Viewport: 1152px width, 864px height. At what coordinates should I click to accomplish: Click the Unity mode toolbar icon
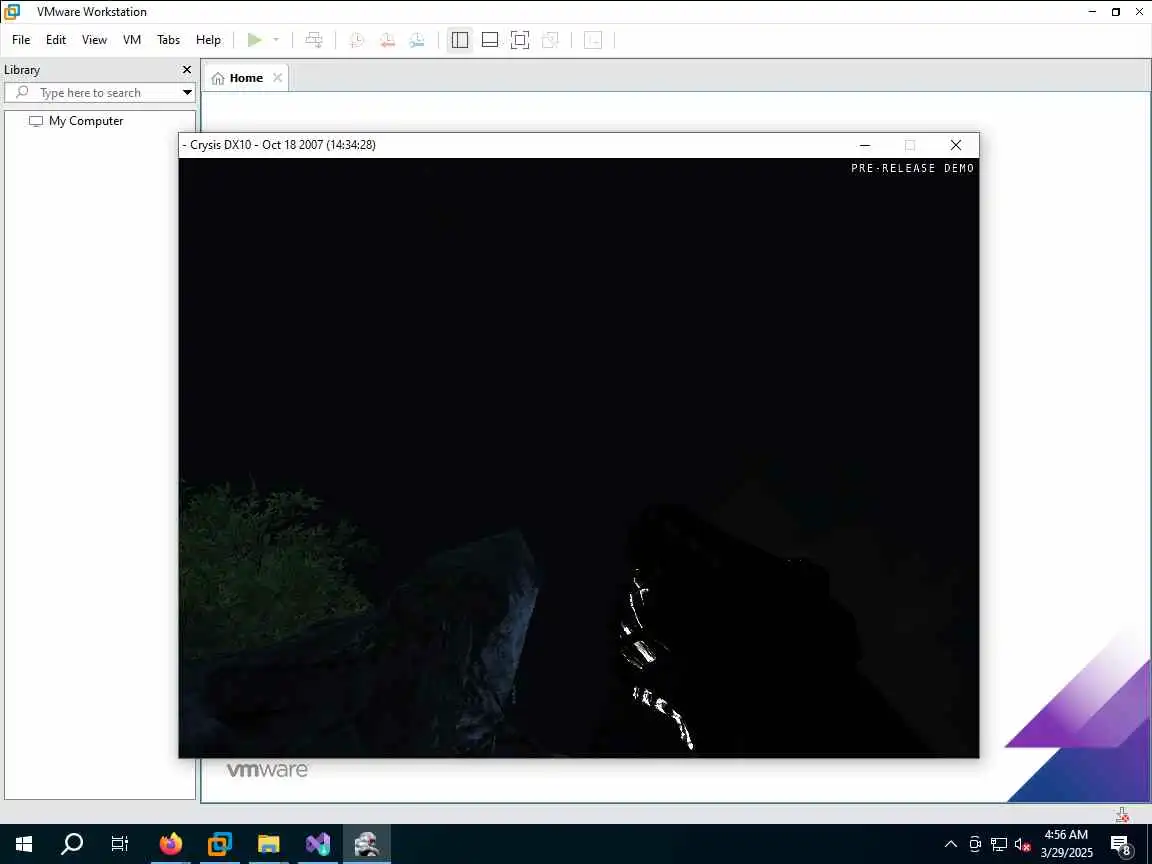tap(550, 40)
